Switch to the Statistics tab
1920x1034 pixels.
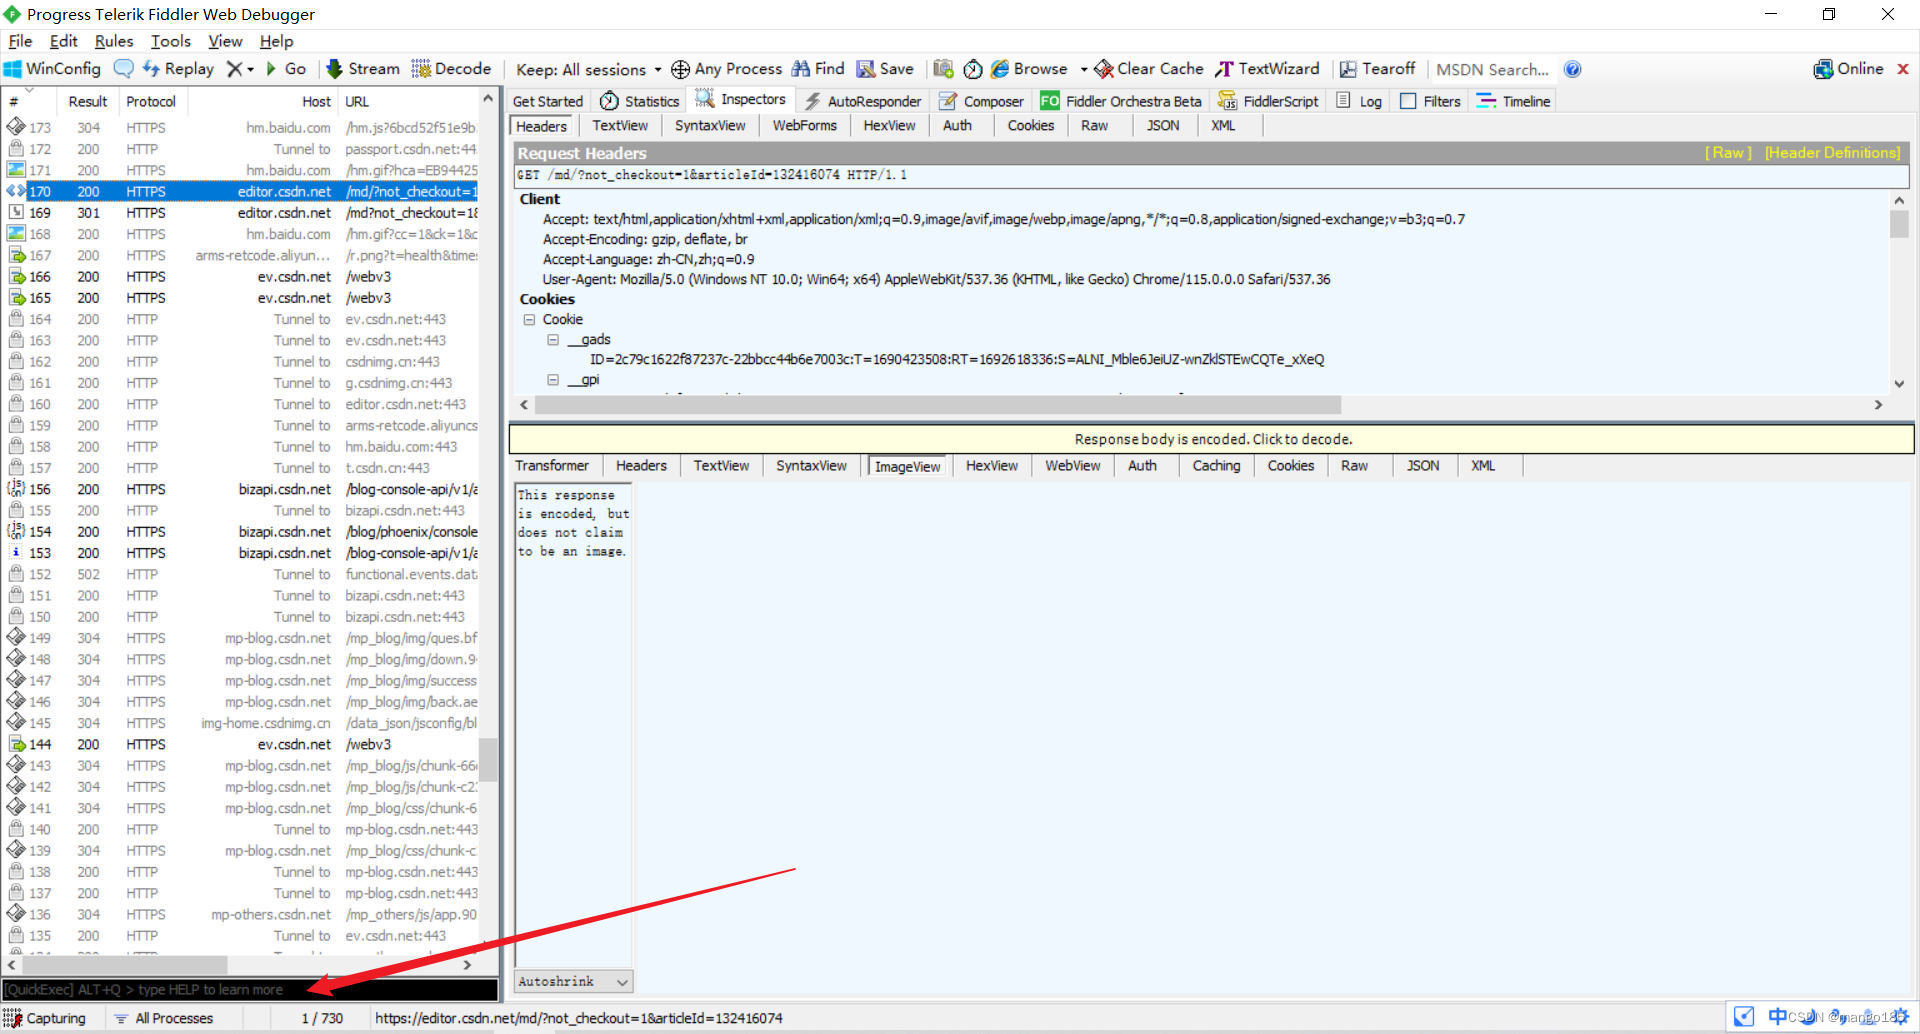point(640,101)
